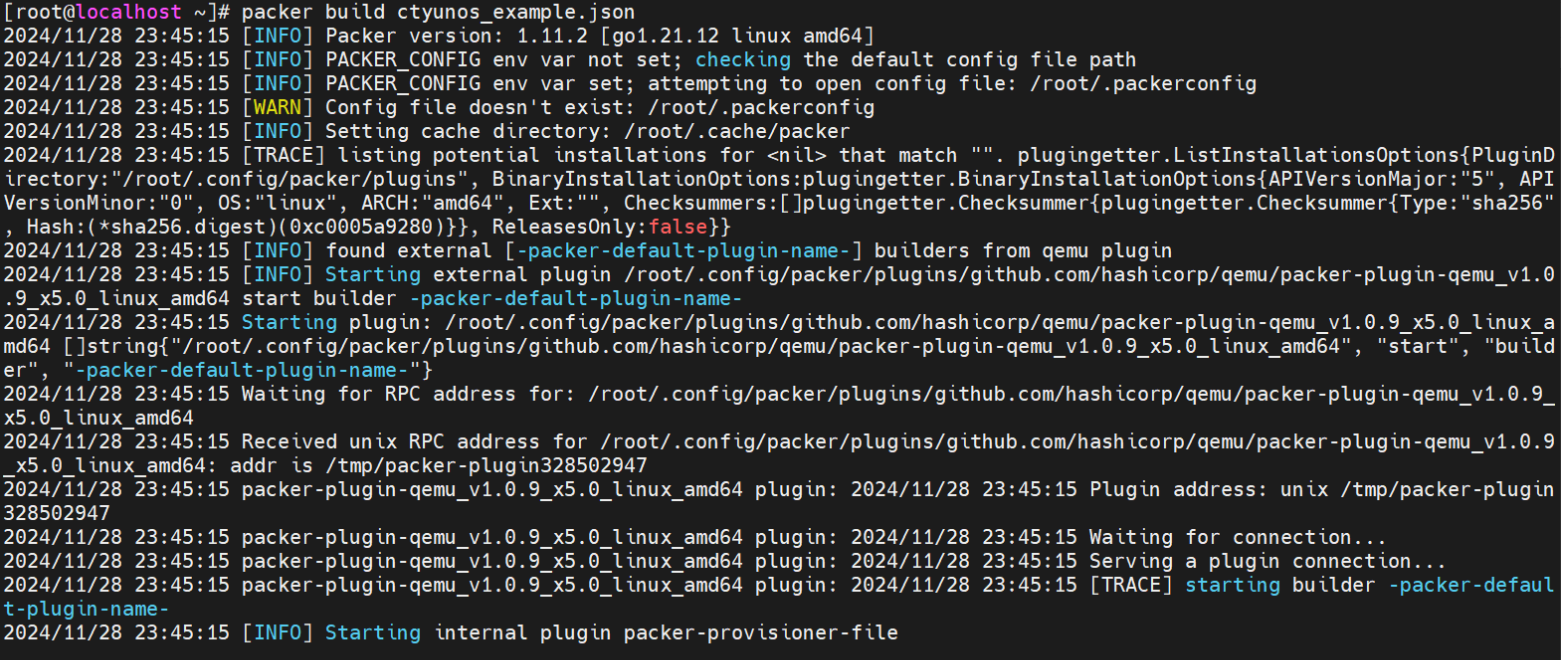Viewport: 1561px width, 660px height.
Task: Click packer-provisioner-file in the last line
Action: (760, 633)
